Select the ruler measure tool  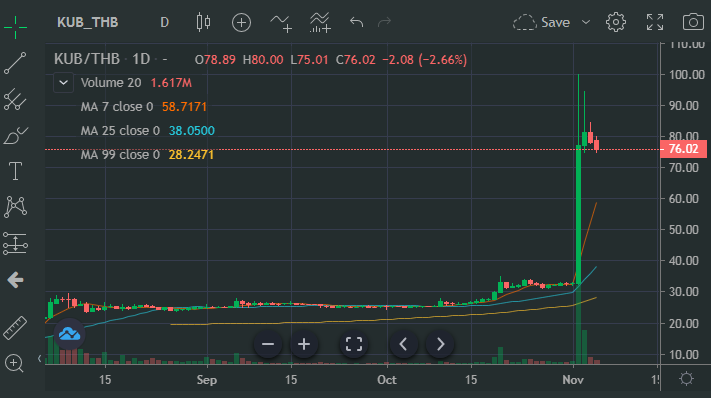15,328
